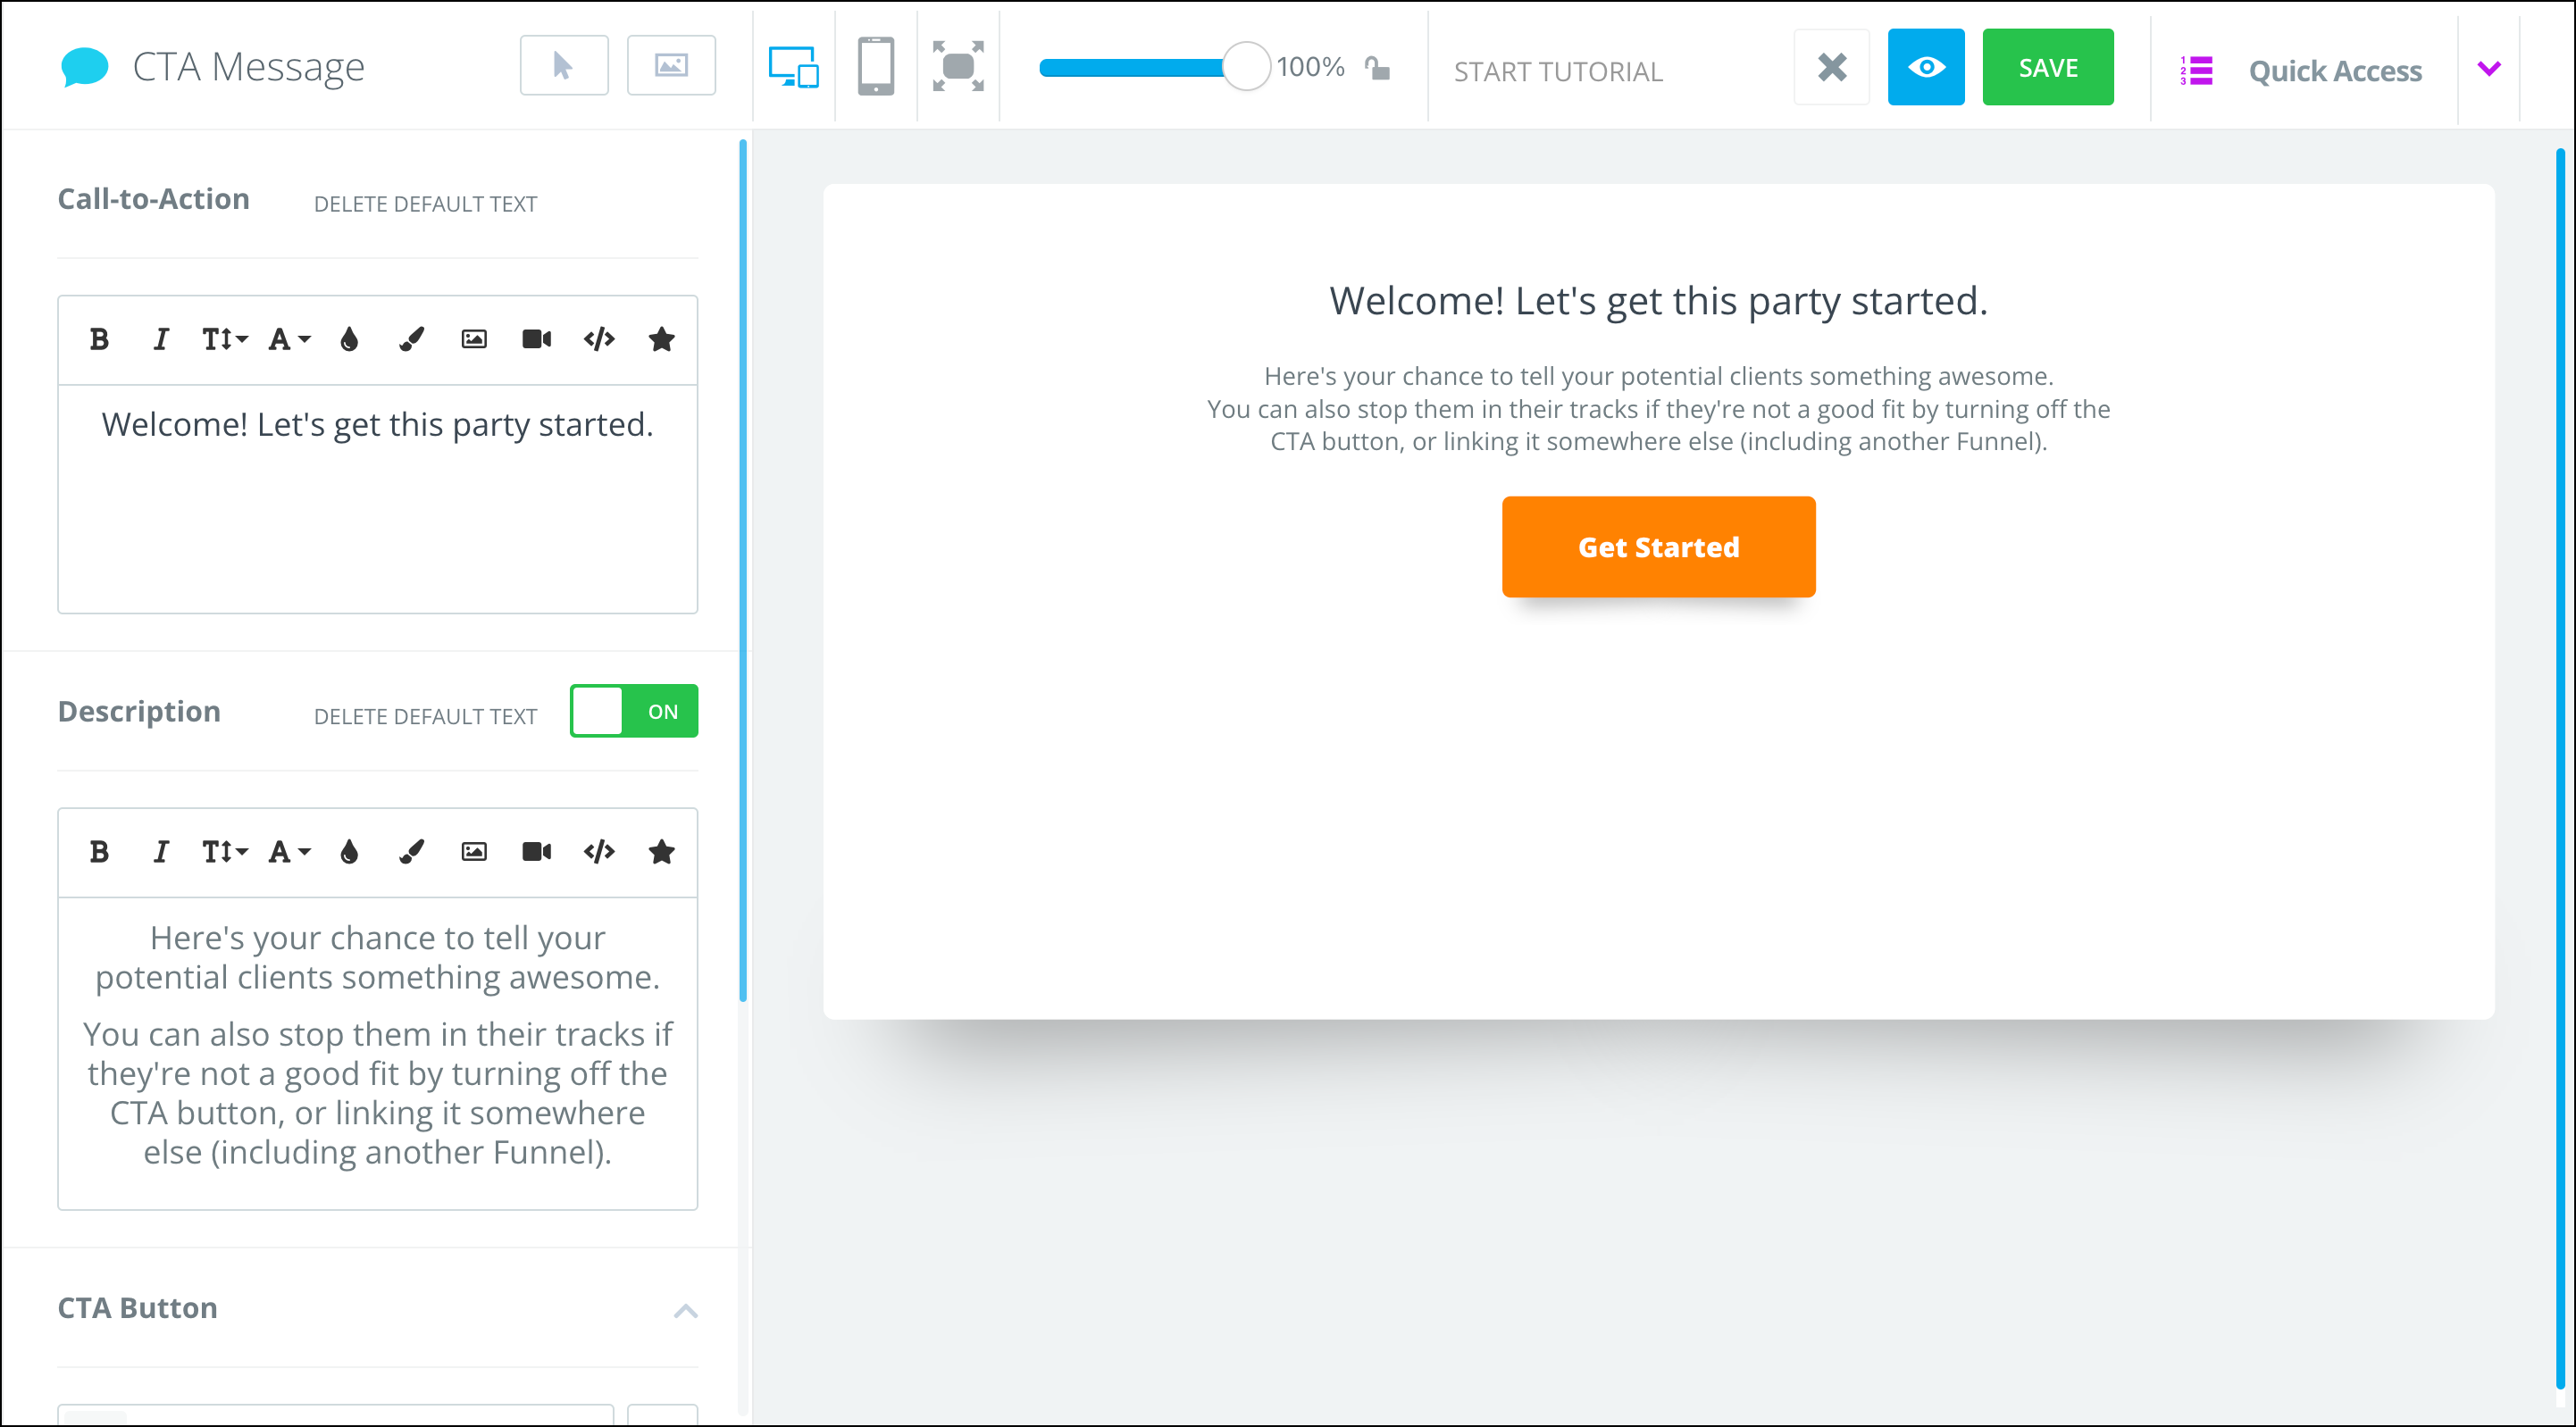Screen dimensions: 2576x1427
Task: Open the image tool in header
Action: 671,66
